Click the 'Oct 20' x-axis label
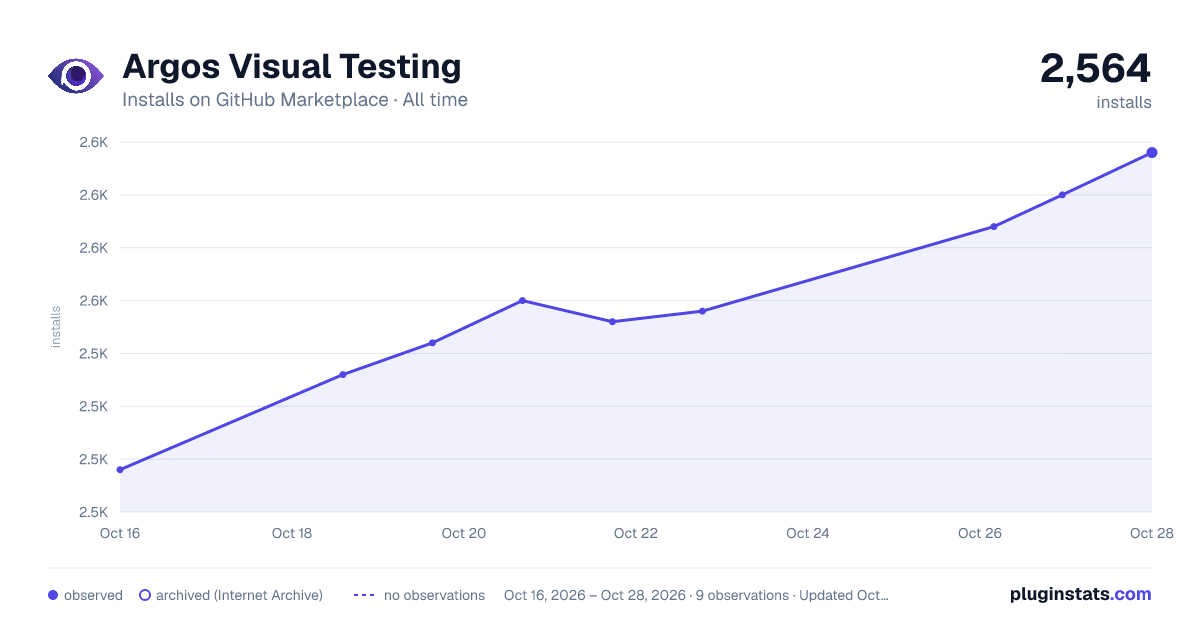The height and width of the screenshot is (630, 1200). click(x=464, y=533)
